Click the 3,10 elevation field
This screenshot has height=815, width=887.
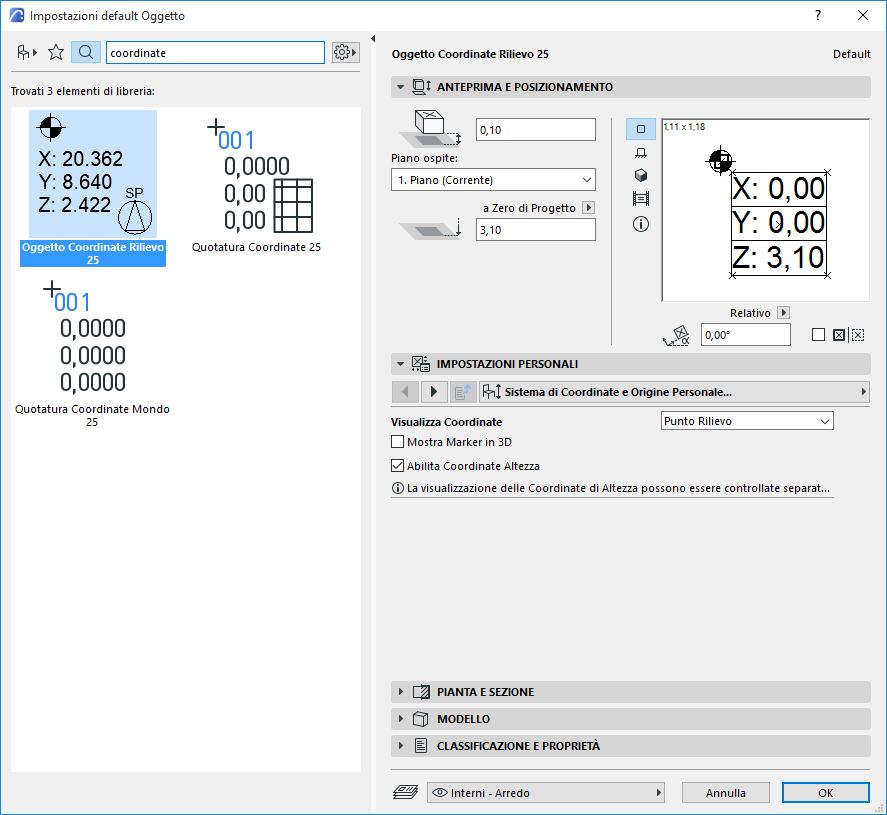pyautogui.click(x=536, y=230)
